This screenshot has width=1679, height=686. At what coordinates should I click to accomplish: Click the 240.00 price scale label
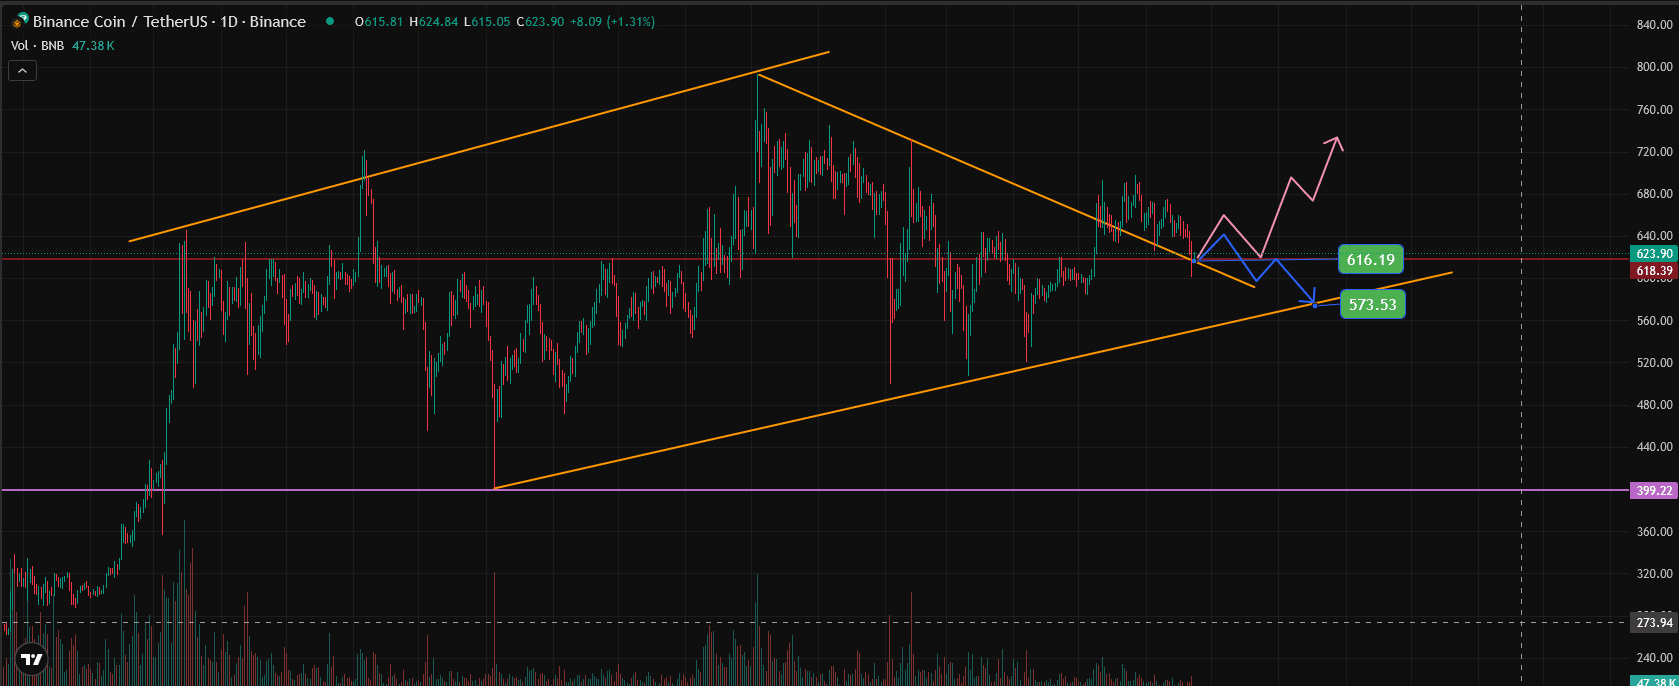pyautogui.click(x=1654, y=658)
